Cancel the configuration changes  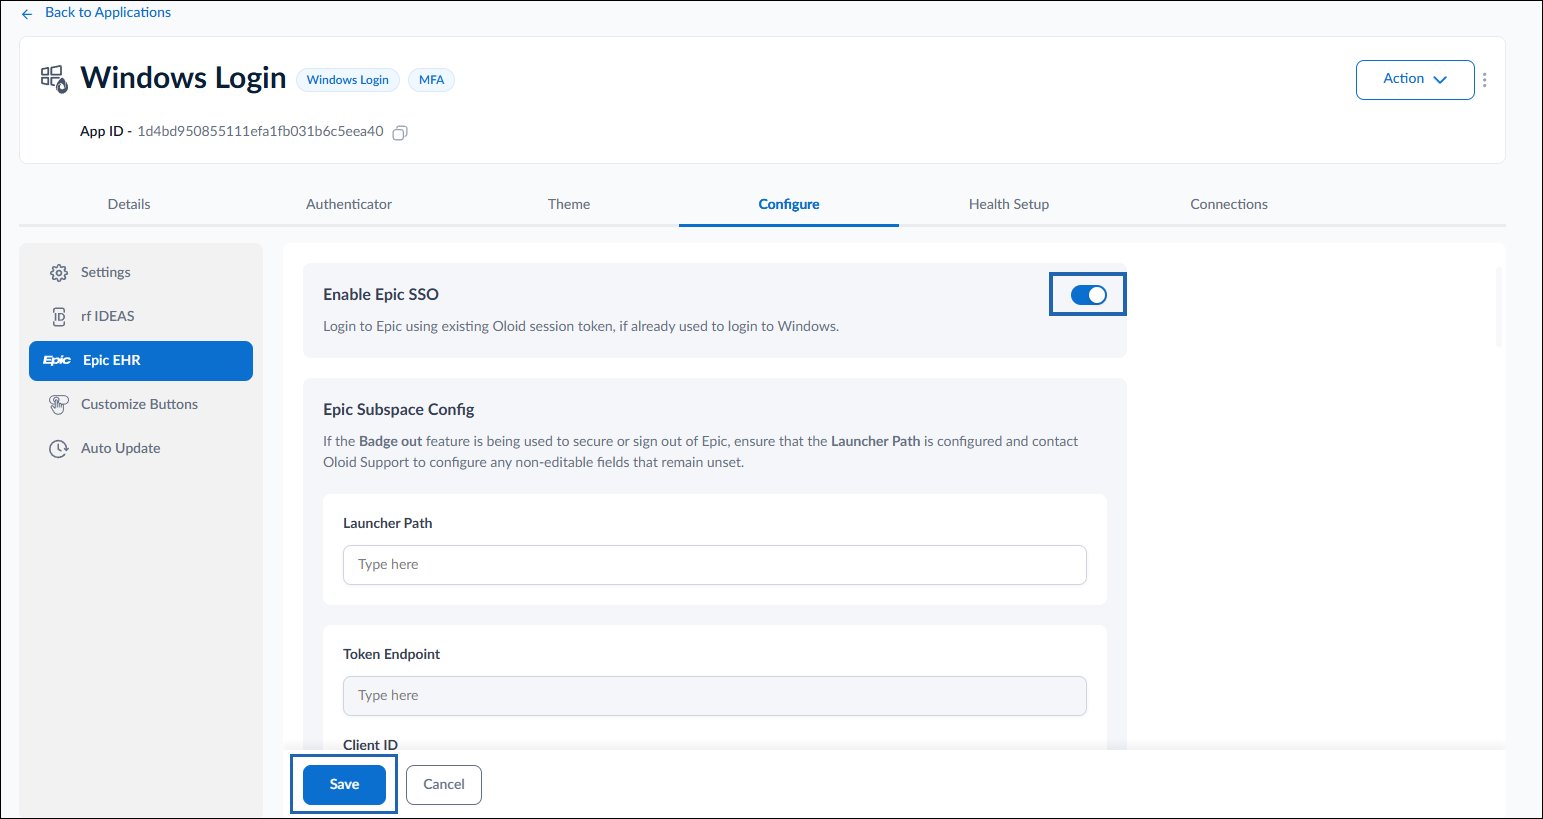[444, 785]
